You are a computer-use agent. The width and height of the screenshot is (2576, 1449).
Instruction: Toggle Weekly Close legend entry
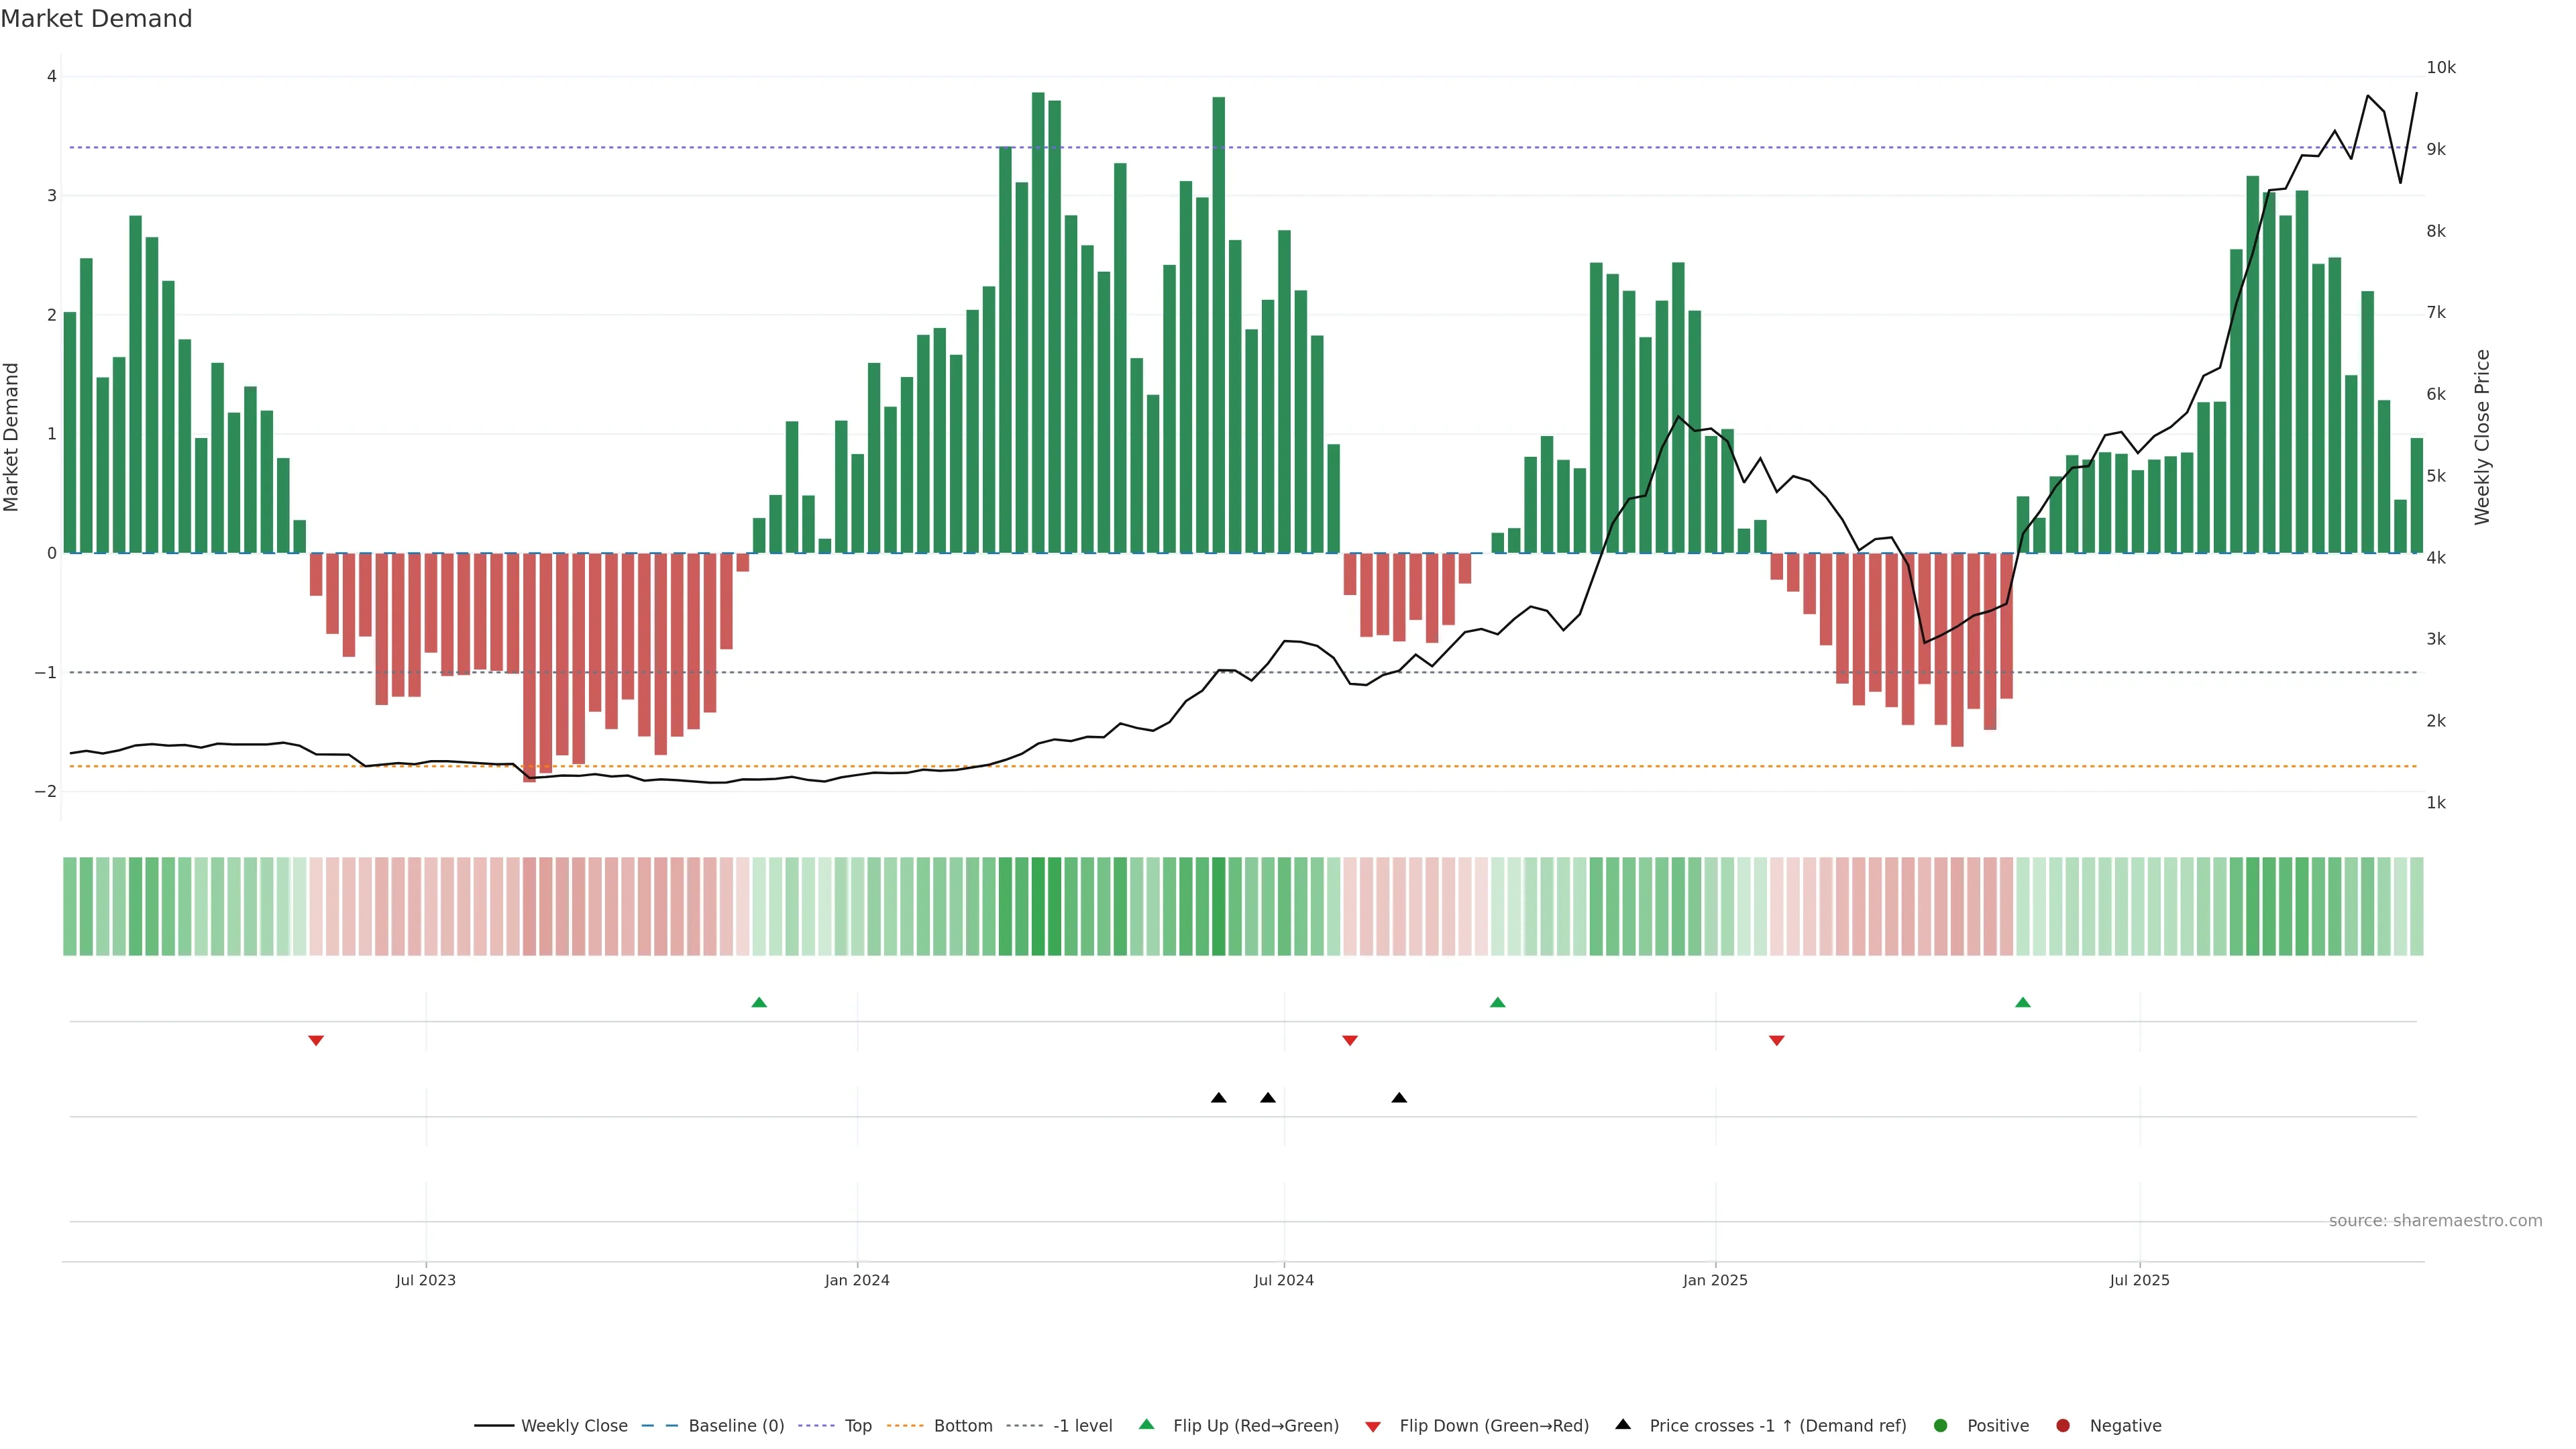tap(574, 1425)
